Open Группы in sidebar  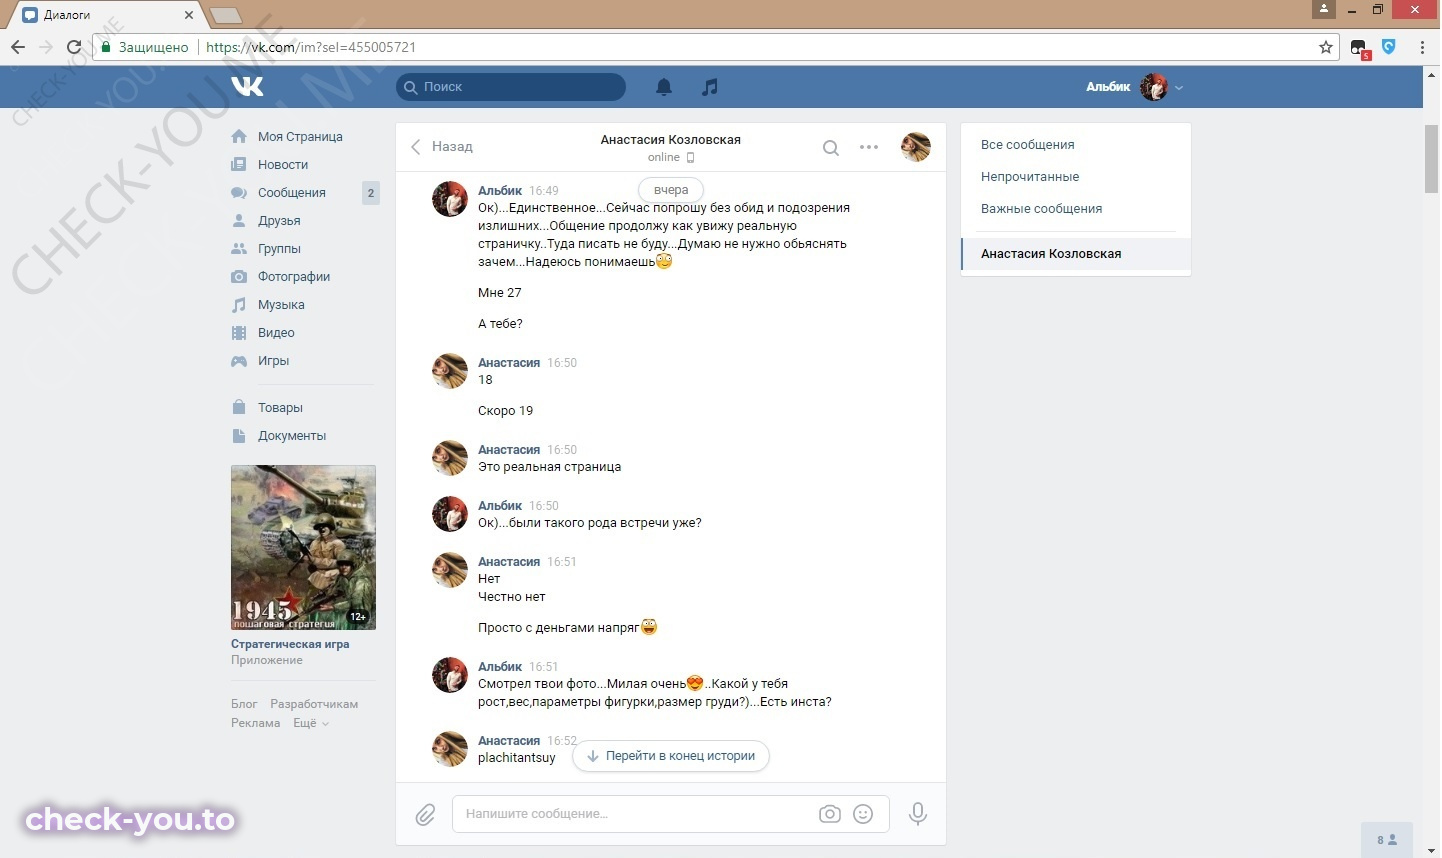279,248
